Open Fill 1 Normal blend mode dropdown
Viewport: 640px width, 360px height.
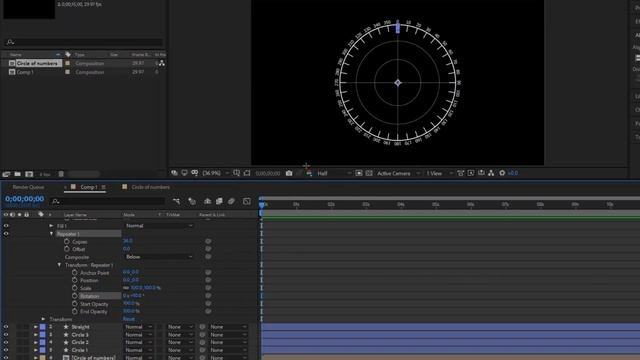pyautogui.click(x=158, y=226)
